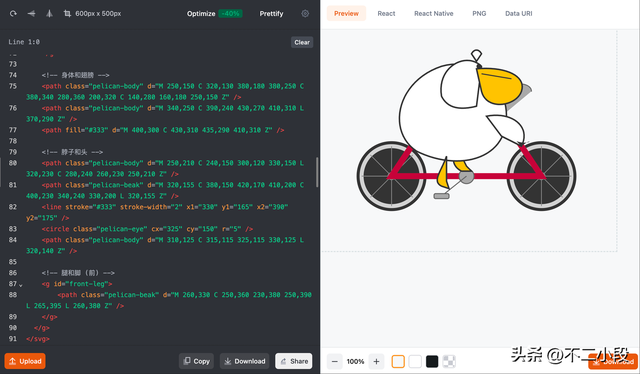Copy the SVG code

click(x=196, y=361)
